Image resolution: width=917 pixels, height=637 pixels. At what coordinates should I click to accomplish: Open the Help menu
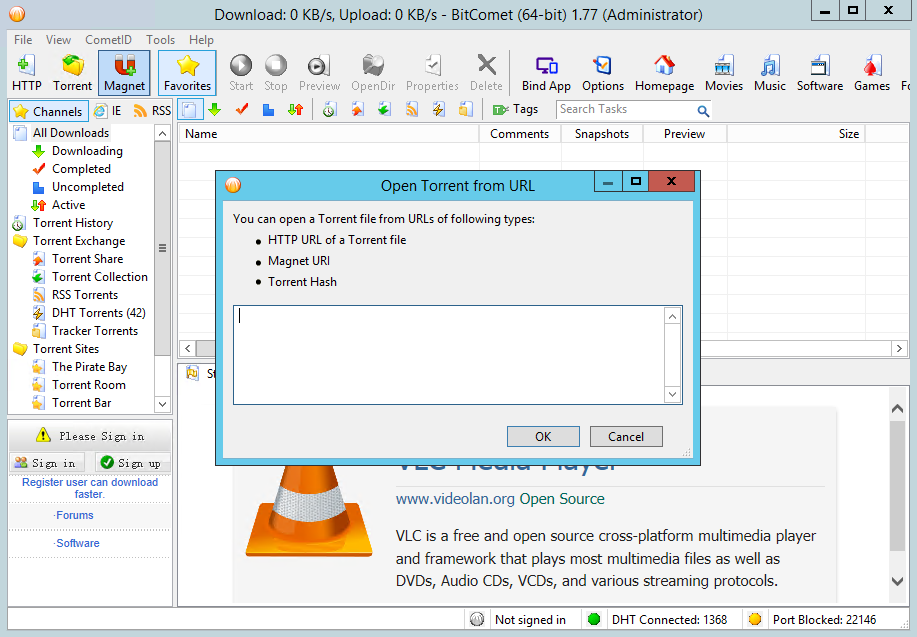click(201, 40)
